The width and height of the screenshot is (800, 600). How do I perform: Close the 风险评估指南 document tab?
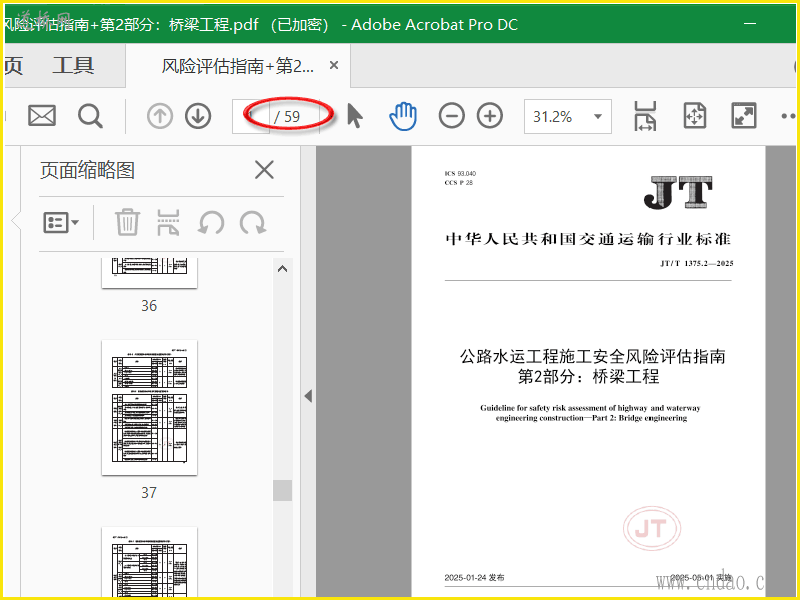pyautogui.click(x=334, y=65)
